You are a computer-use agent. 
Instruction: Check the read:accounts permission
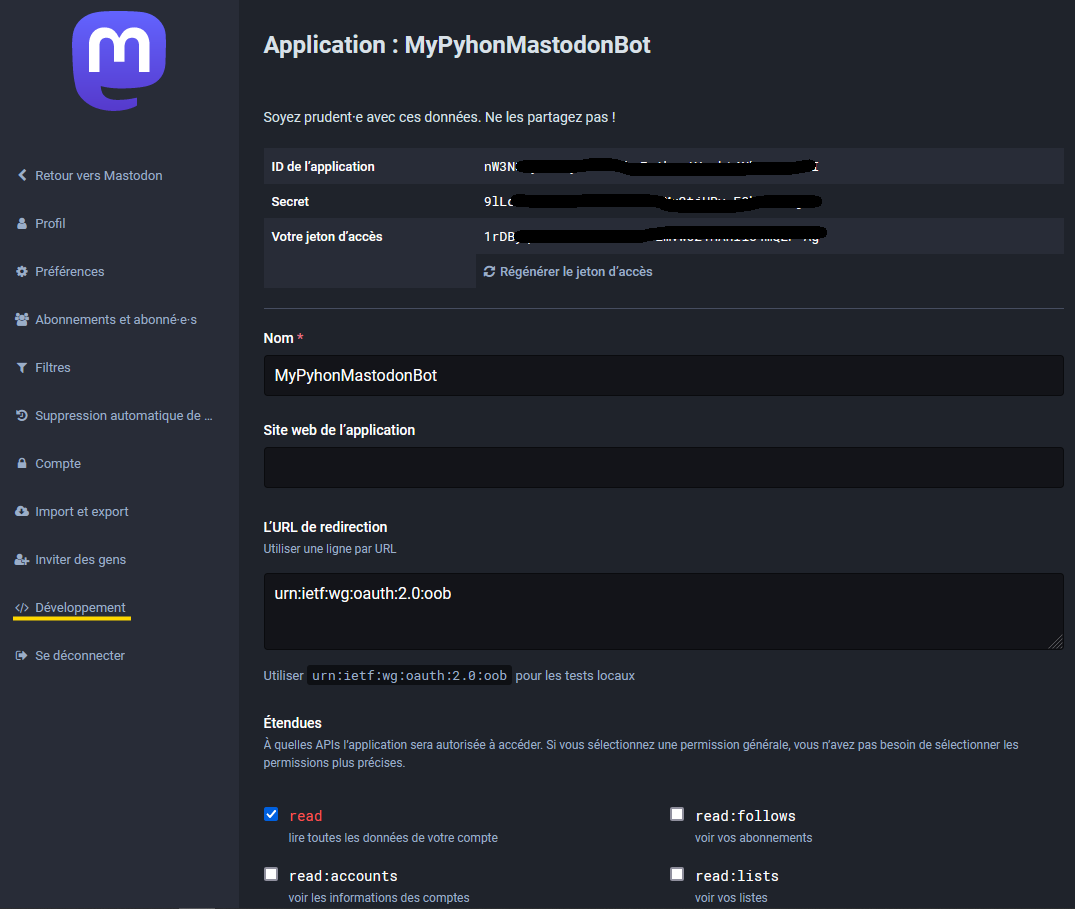coord(270,874)
